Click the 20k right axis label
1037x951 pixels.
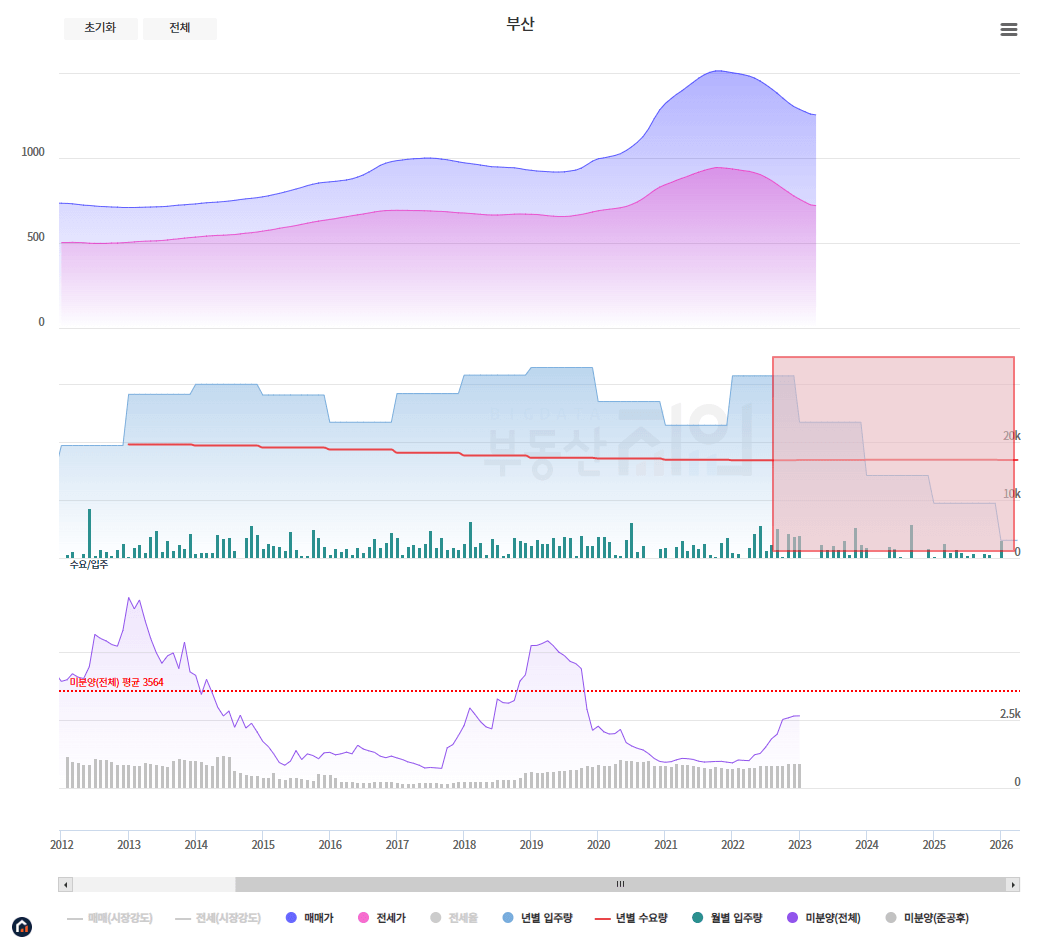[x=1012, y=436]
